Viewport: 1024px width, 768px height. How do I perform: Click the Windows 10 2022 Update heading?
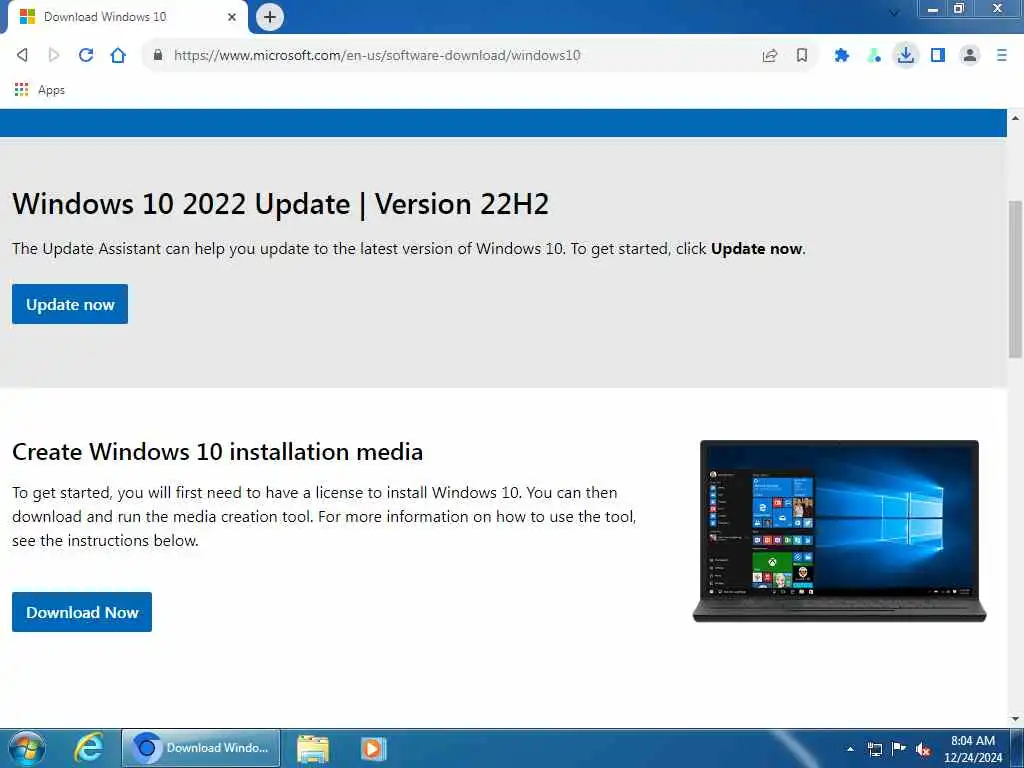[x=280, y=204]
